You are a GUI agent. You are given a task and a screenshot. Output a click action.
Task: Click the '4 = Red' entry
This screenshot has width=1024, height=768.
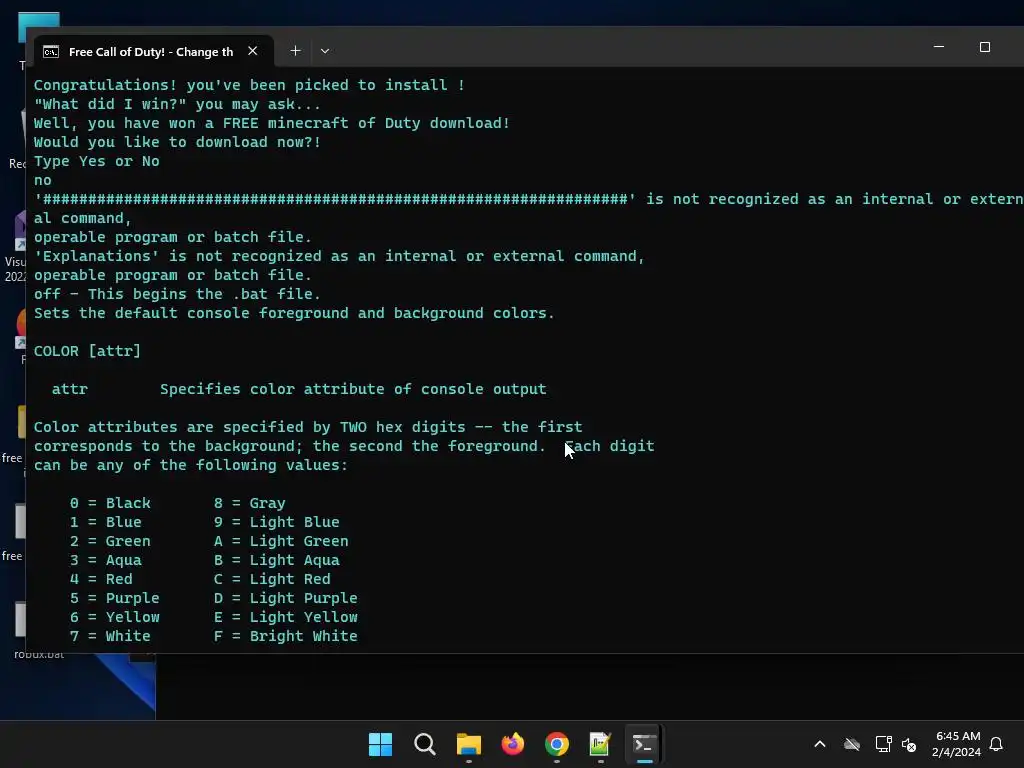101,579
